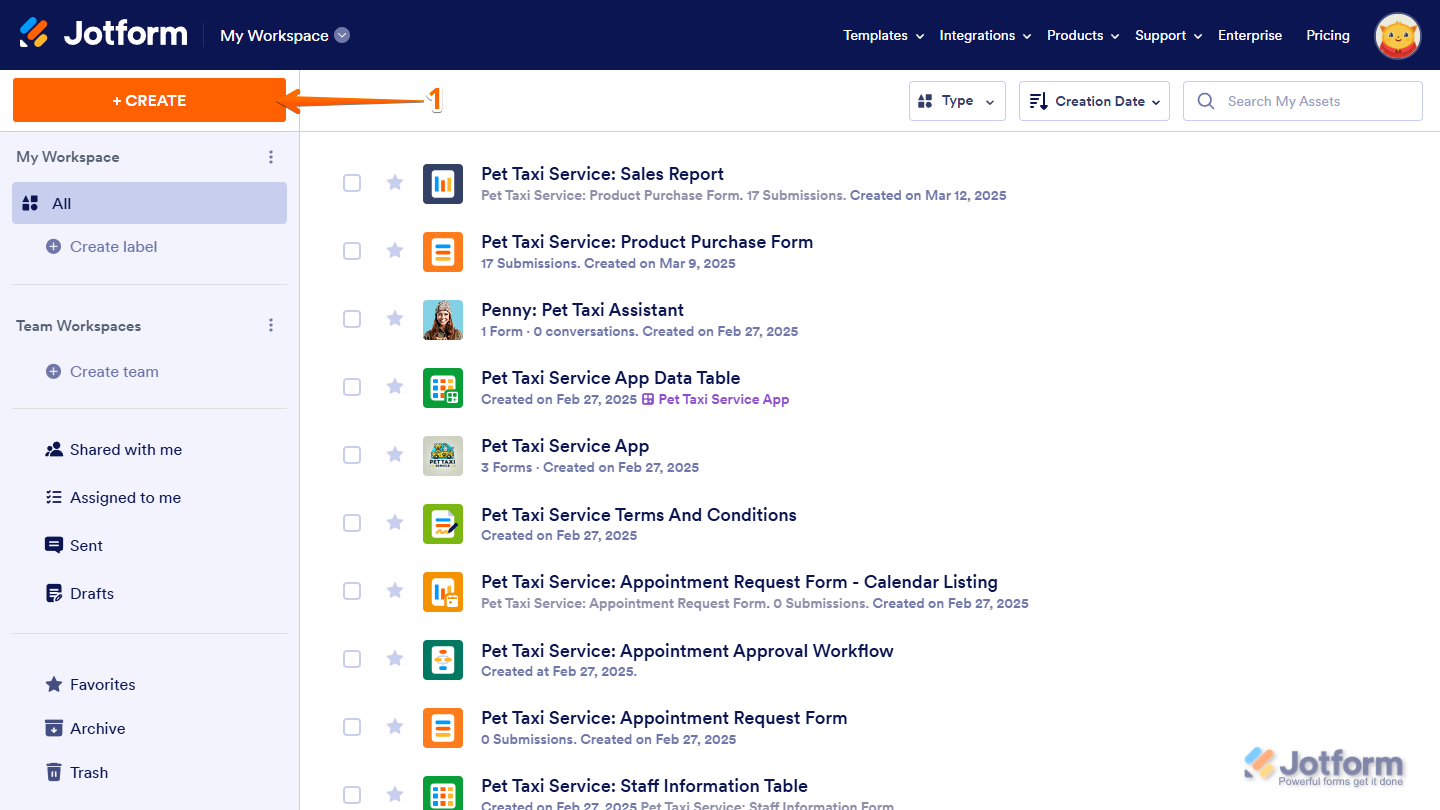This screenshot has width=1440, height=810.
Task: Star Pet Taxi Service: Appointment Request Form
Action: (x=395, y=726)
